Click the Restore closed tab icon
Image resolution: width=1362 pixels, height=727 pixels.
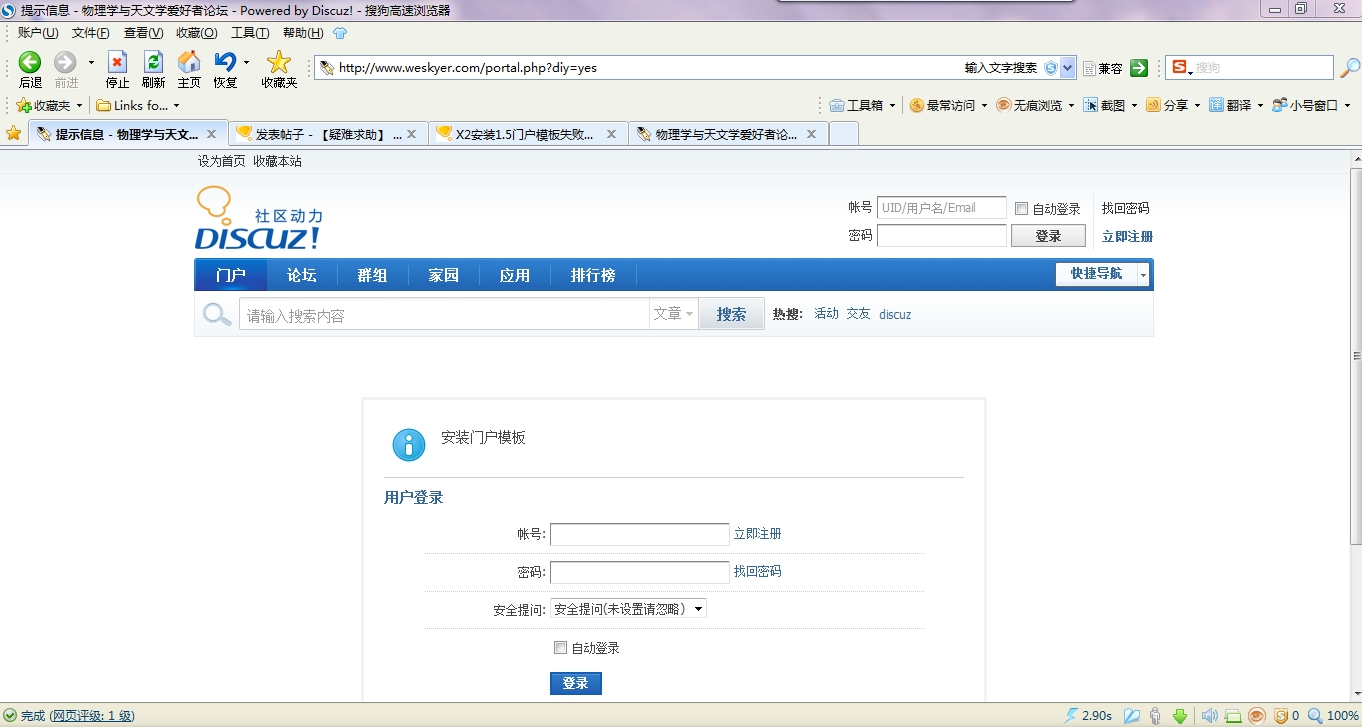225,62
